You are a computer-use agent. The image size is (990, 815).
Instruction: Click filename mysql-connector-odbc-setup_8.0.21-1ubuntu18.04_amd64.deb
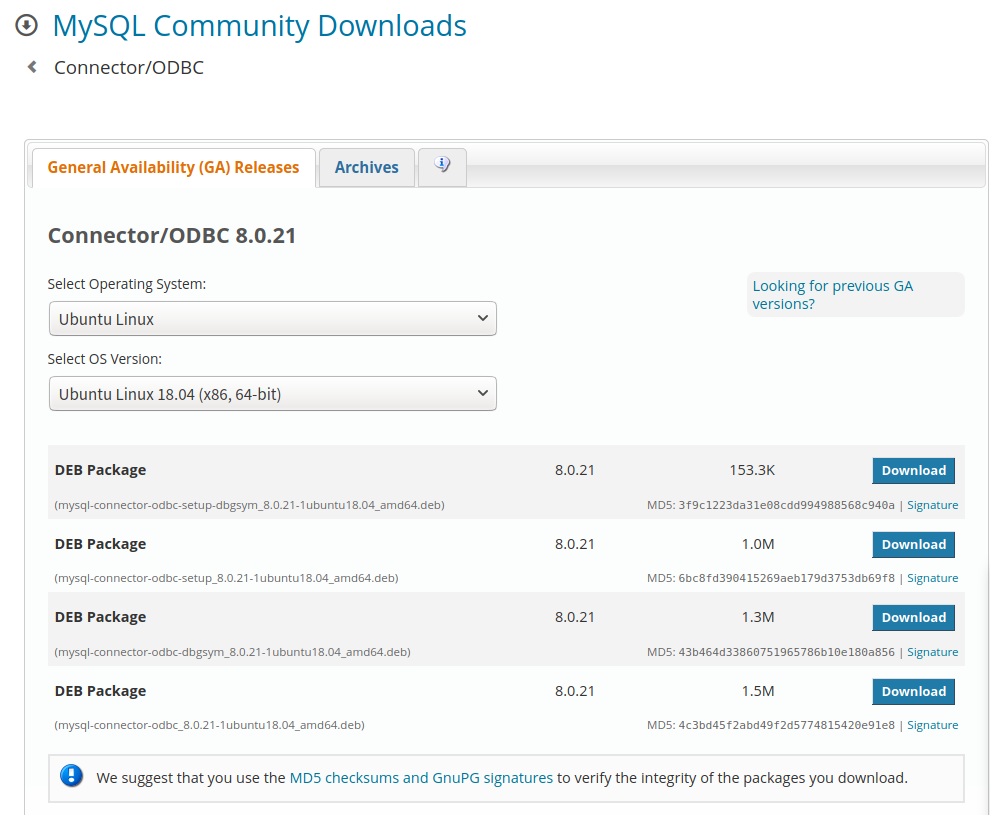(x=226, y=578)
